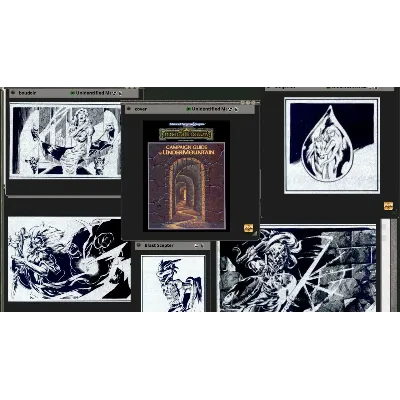Click the arrow icon in blast scepter title bar
Viewport: 400px width, 400px height.
202,246
